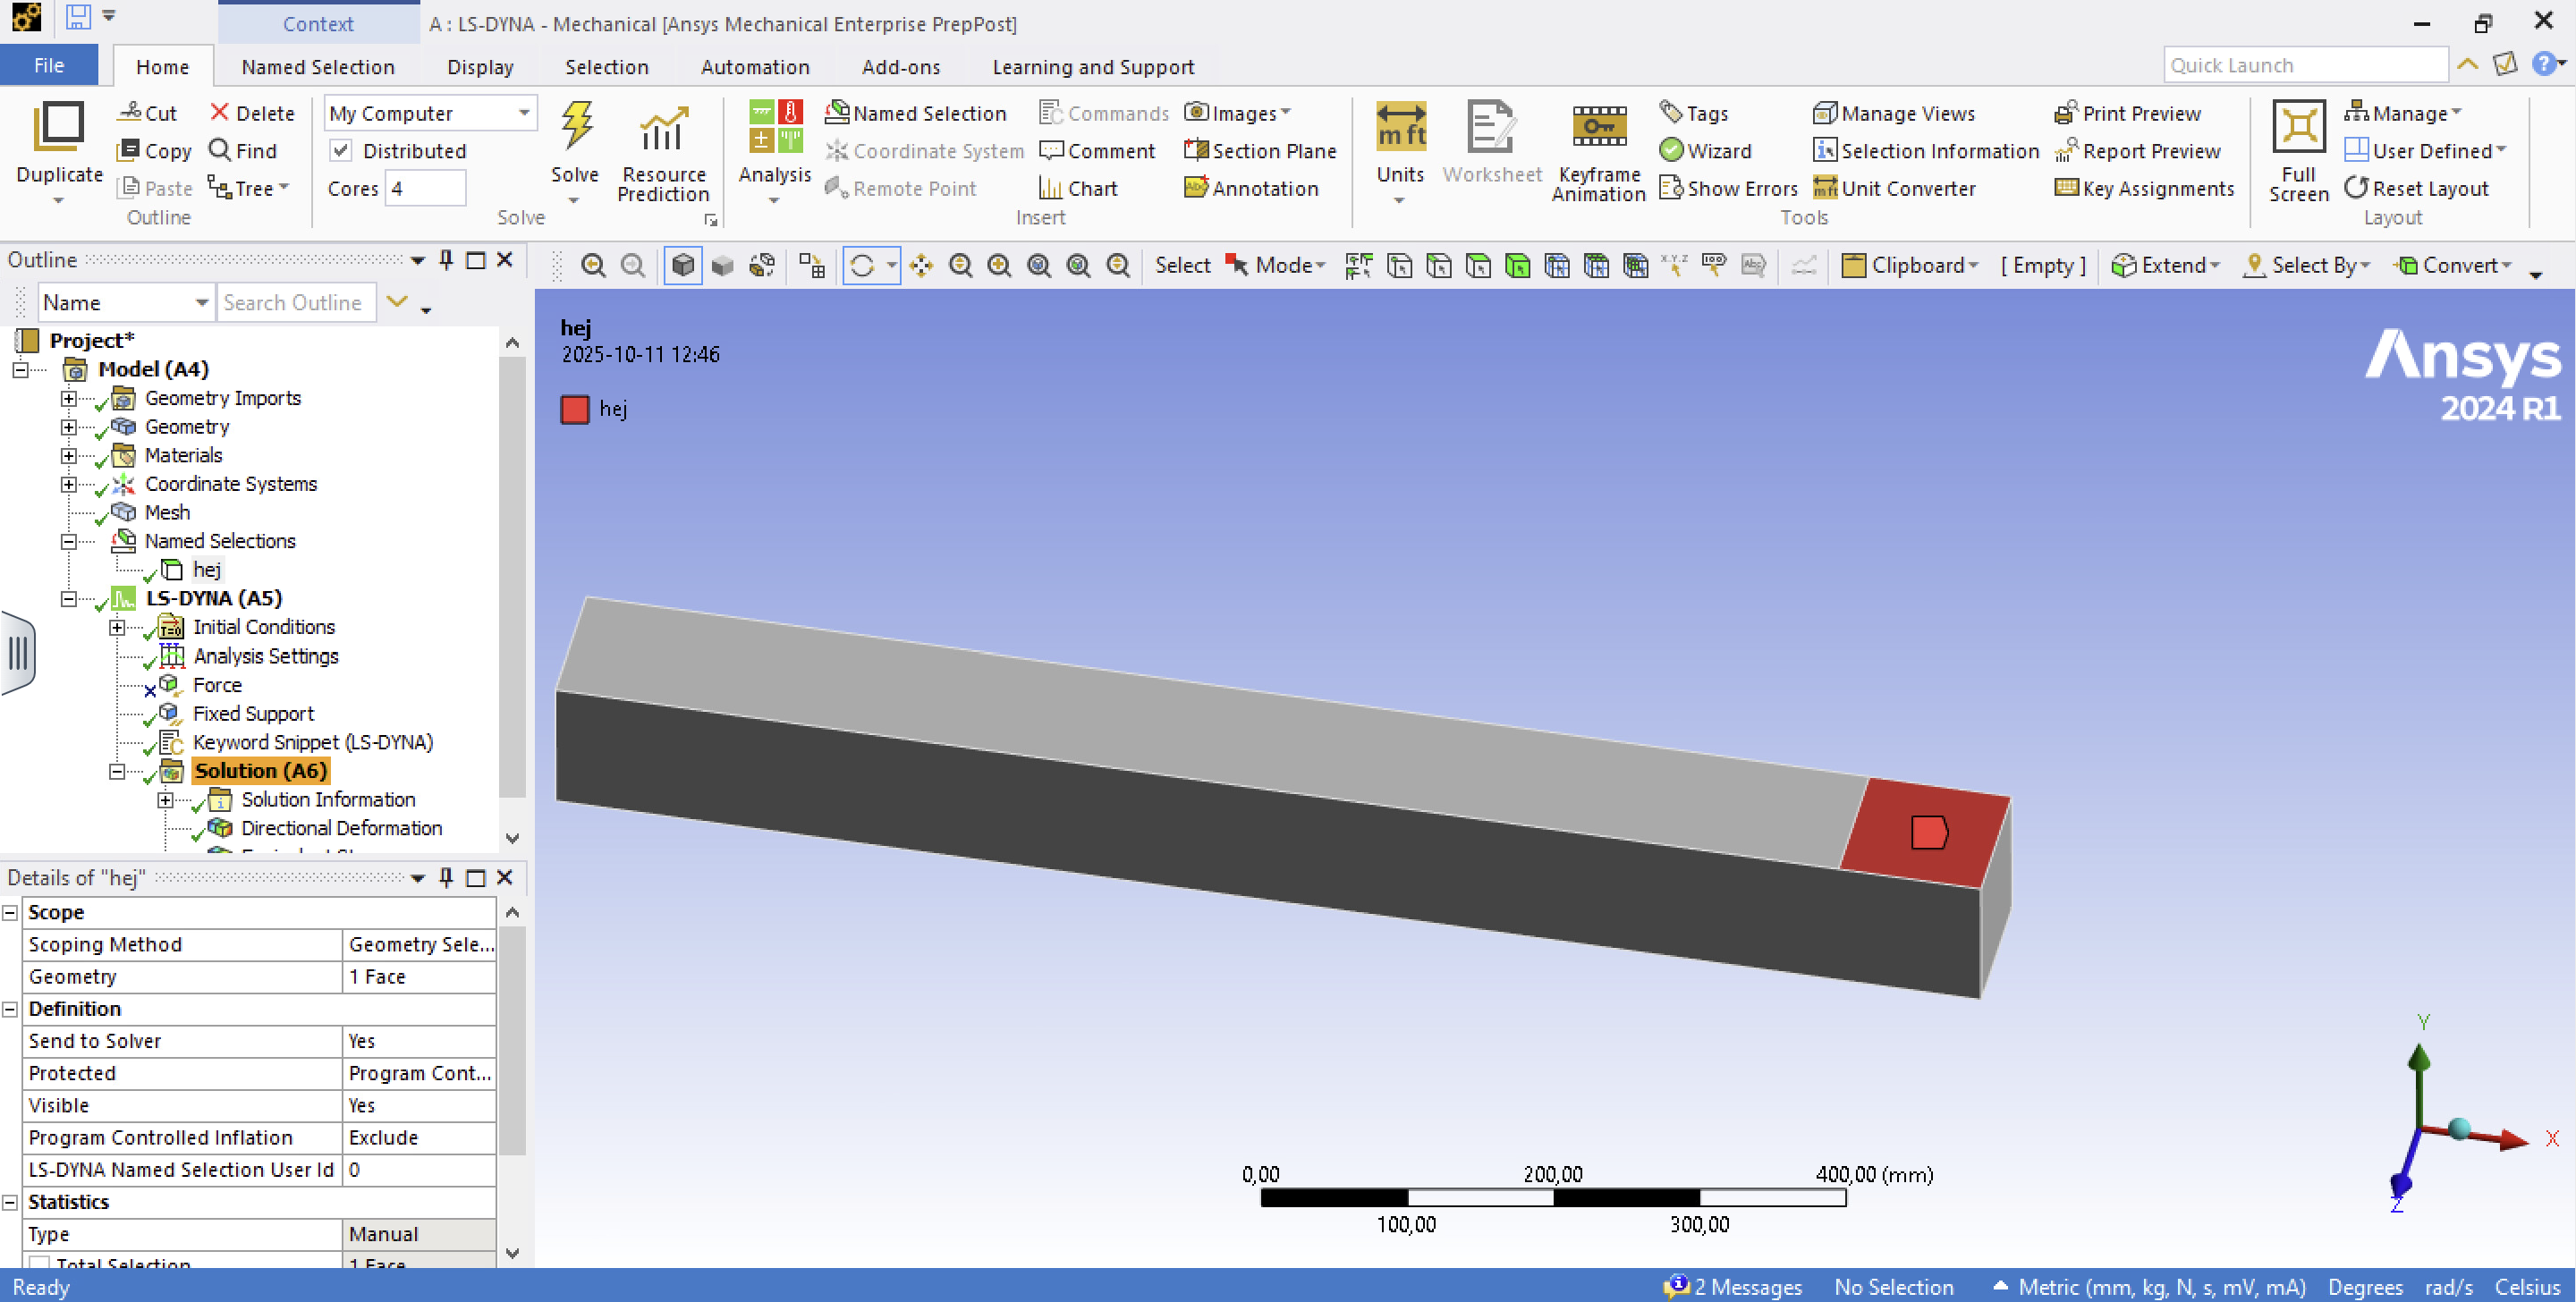Uncheck the Distributed checkbox
The height and width of the screenshot is (1302, 2576).
click(x=341, y=150)
